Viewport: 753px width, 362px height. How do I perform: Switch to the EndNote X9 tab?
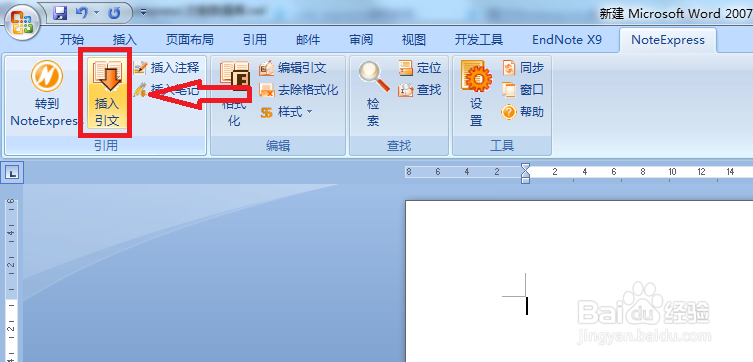(567, 40)
